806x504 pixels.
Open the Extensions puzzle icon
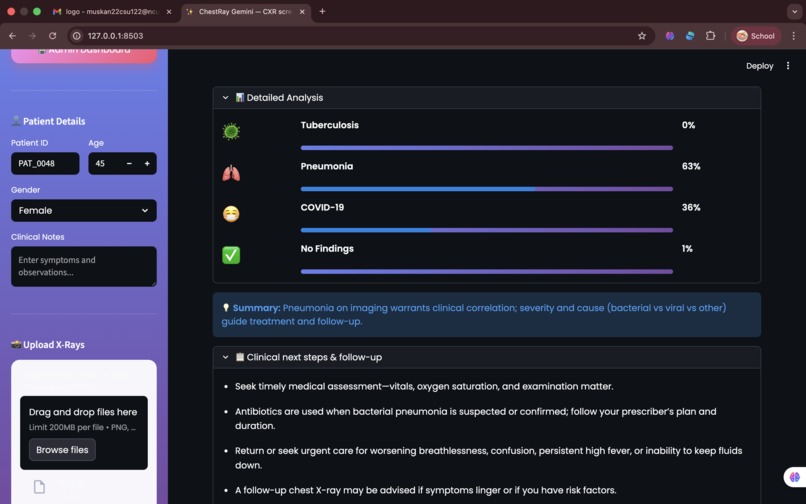pyautogui.click(x=710, y=36)
